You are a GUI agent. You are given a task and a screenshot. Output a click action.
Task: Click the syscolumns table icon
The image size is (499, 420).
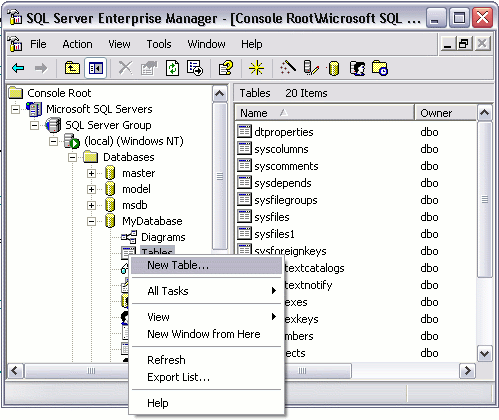[244, 148]
